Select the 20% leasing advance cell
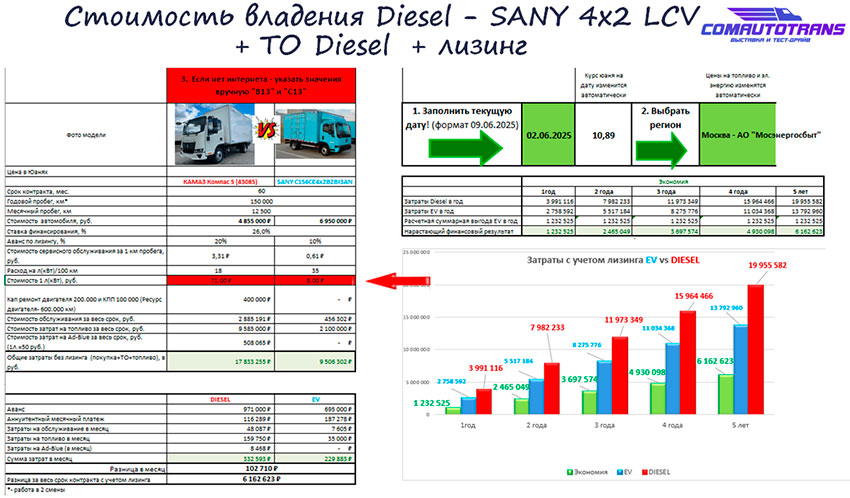The height and width of the screenshot is (498, 850). coord(221,241)
